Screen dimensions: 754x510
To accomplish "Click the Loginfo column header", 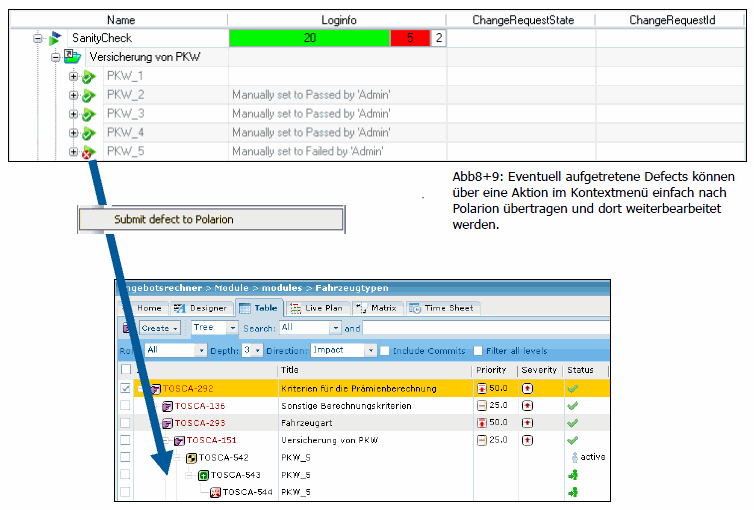I will tap(339, 20).
